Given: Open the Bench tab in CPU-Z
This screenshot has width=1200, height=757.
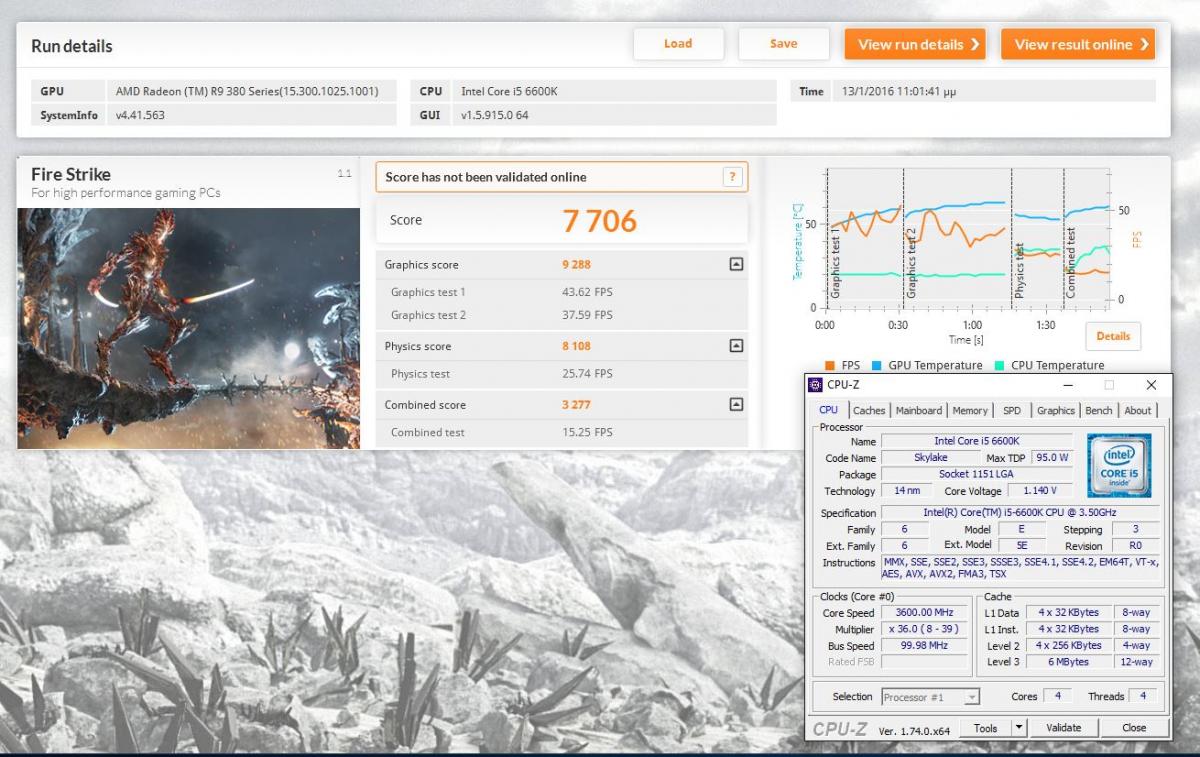Looking at the screenshot, I should pos(1099,410).
